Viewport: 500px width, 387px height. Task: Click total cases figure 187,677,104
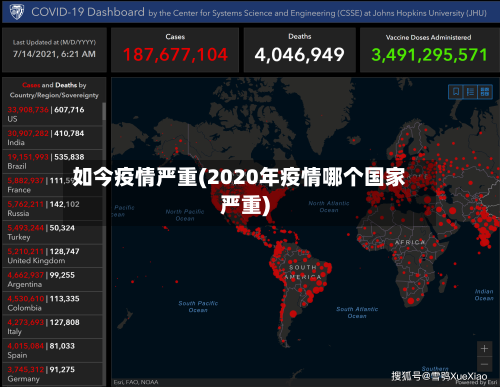(x=175, y=55)
